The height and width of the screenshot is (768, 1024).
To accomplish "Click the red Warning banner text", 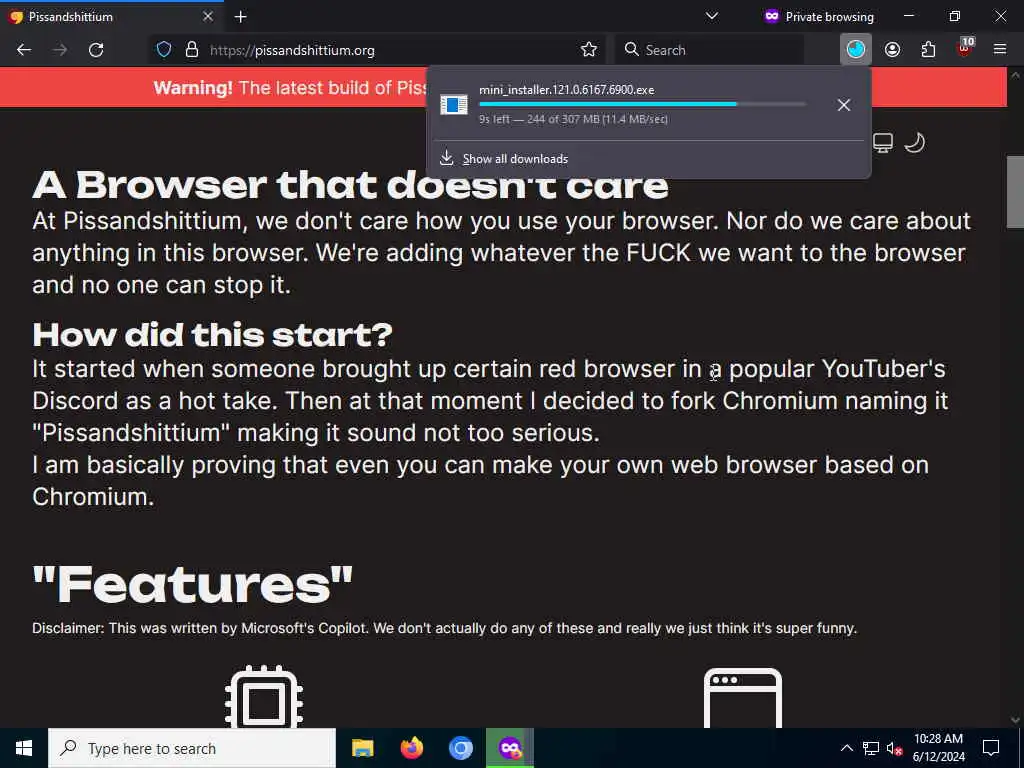I will coord(290,88).
